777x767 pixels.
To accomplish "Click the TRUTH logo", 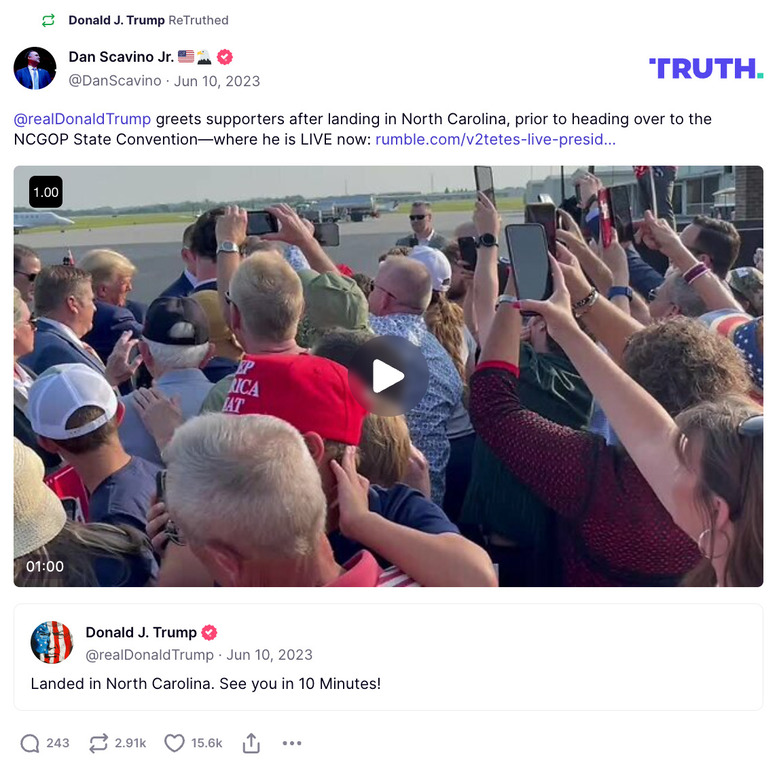I will tap(706, 68).
